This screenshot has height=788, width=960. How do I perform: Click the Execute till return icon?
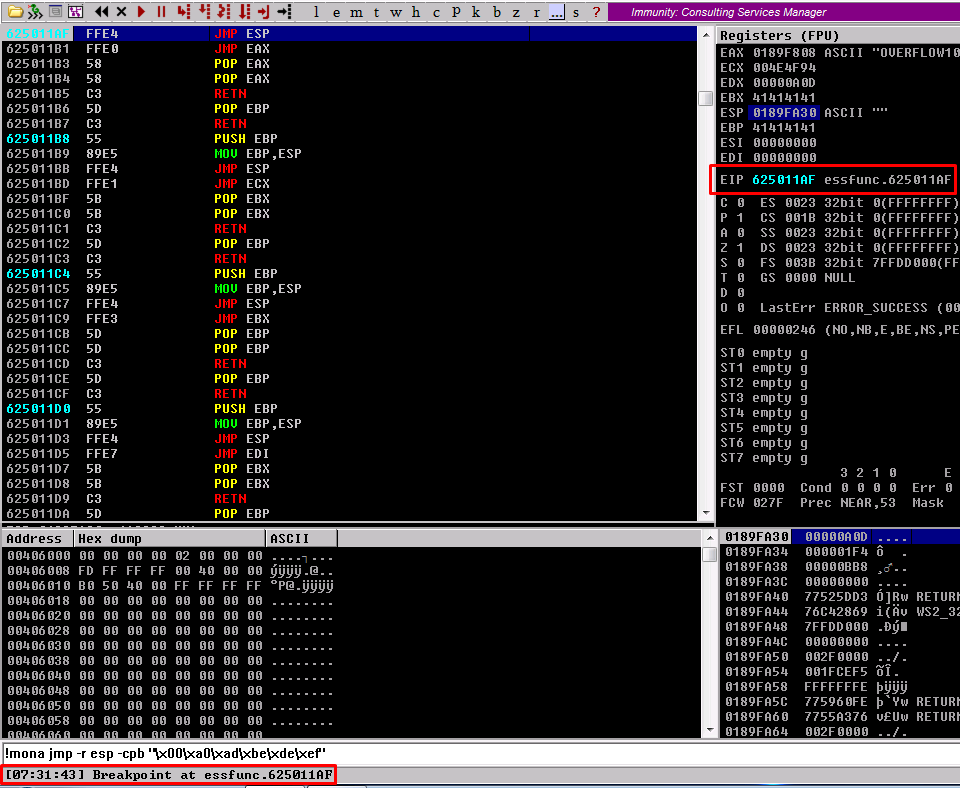pos(264,11)
